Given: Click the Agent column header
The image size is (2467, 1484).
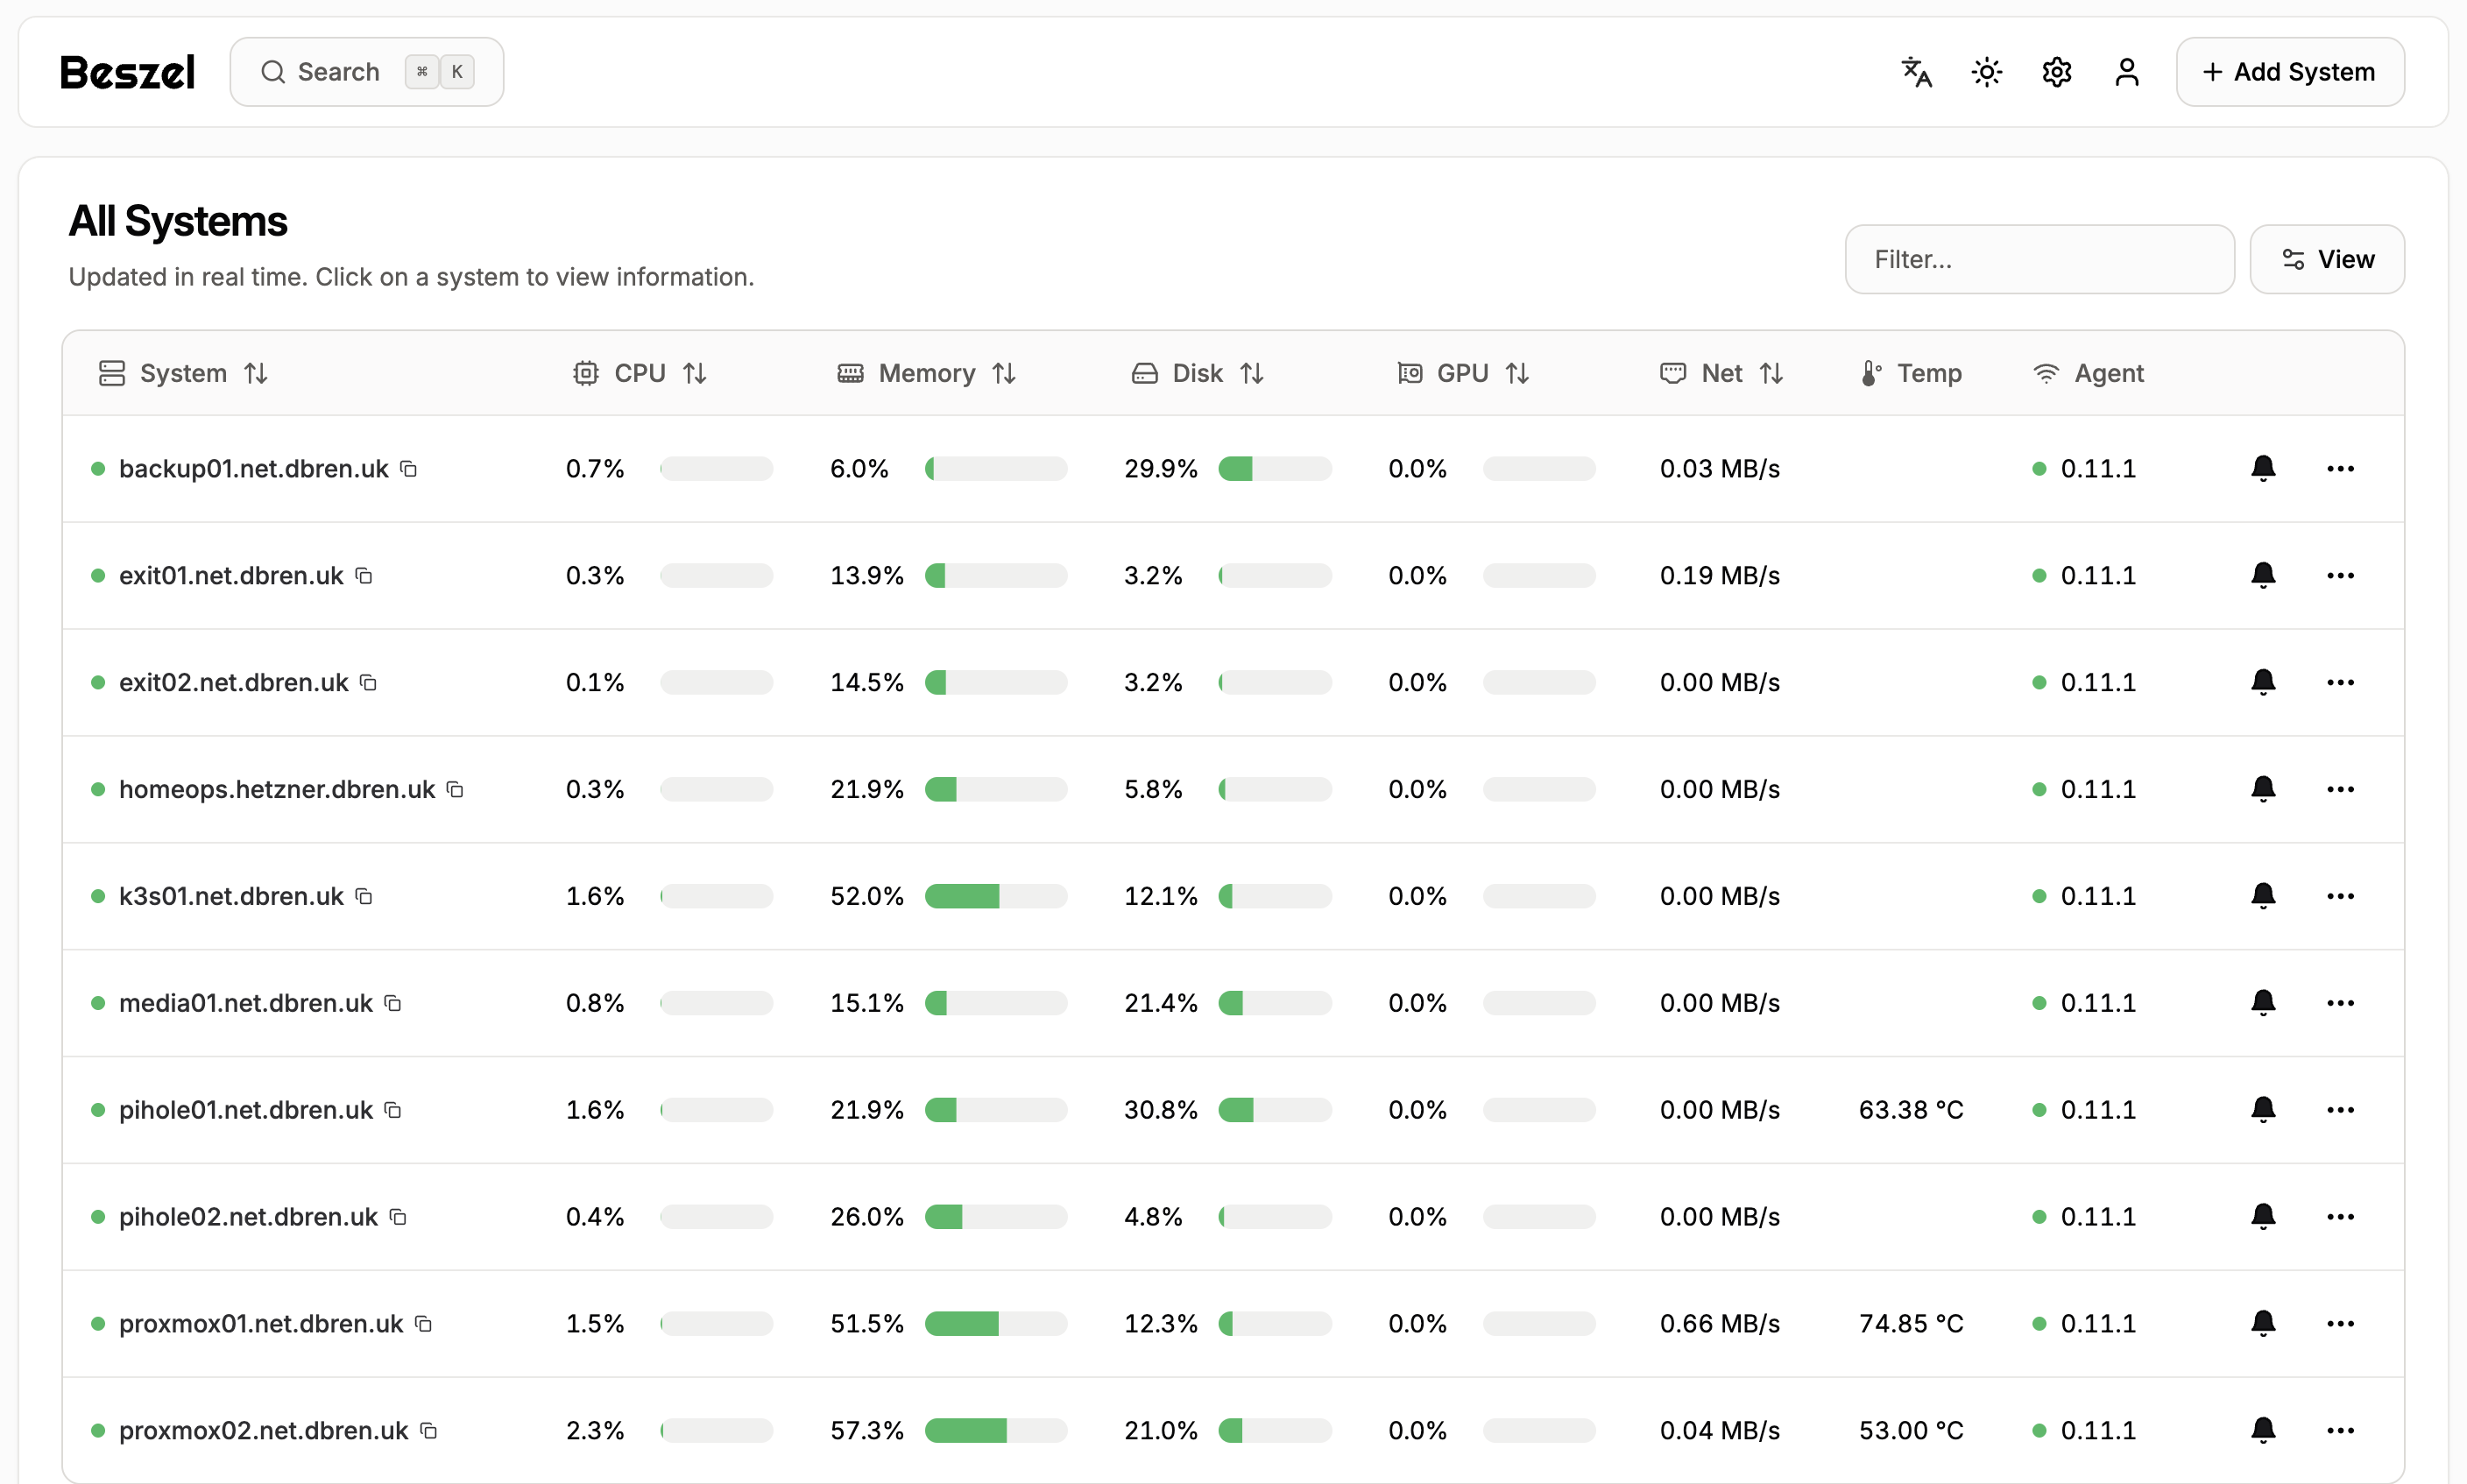Looking at the screenshot, I should click(2088, 373).
